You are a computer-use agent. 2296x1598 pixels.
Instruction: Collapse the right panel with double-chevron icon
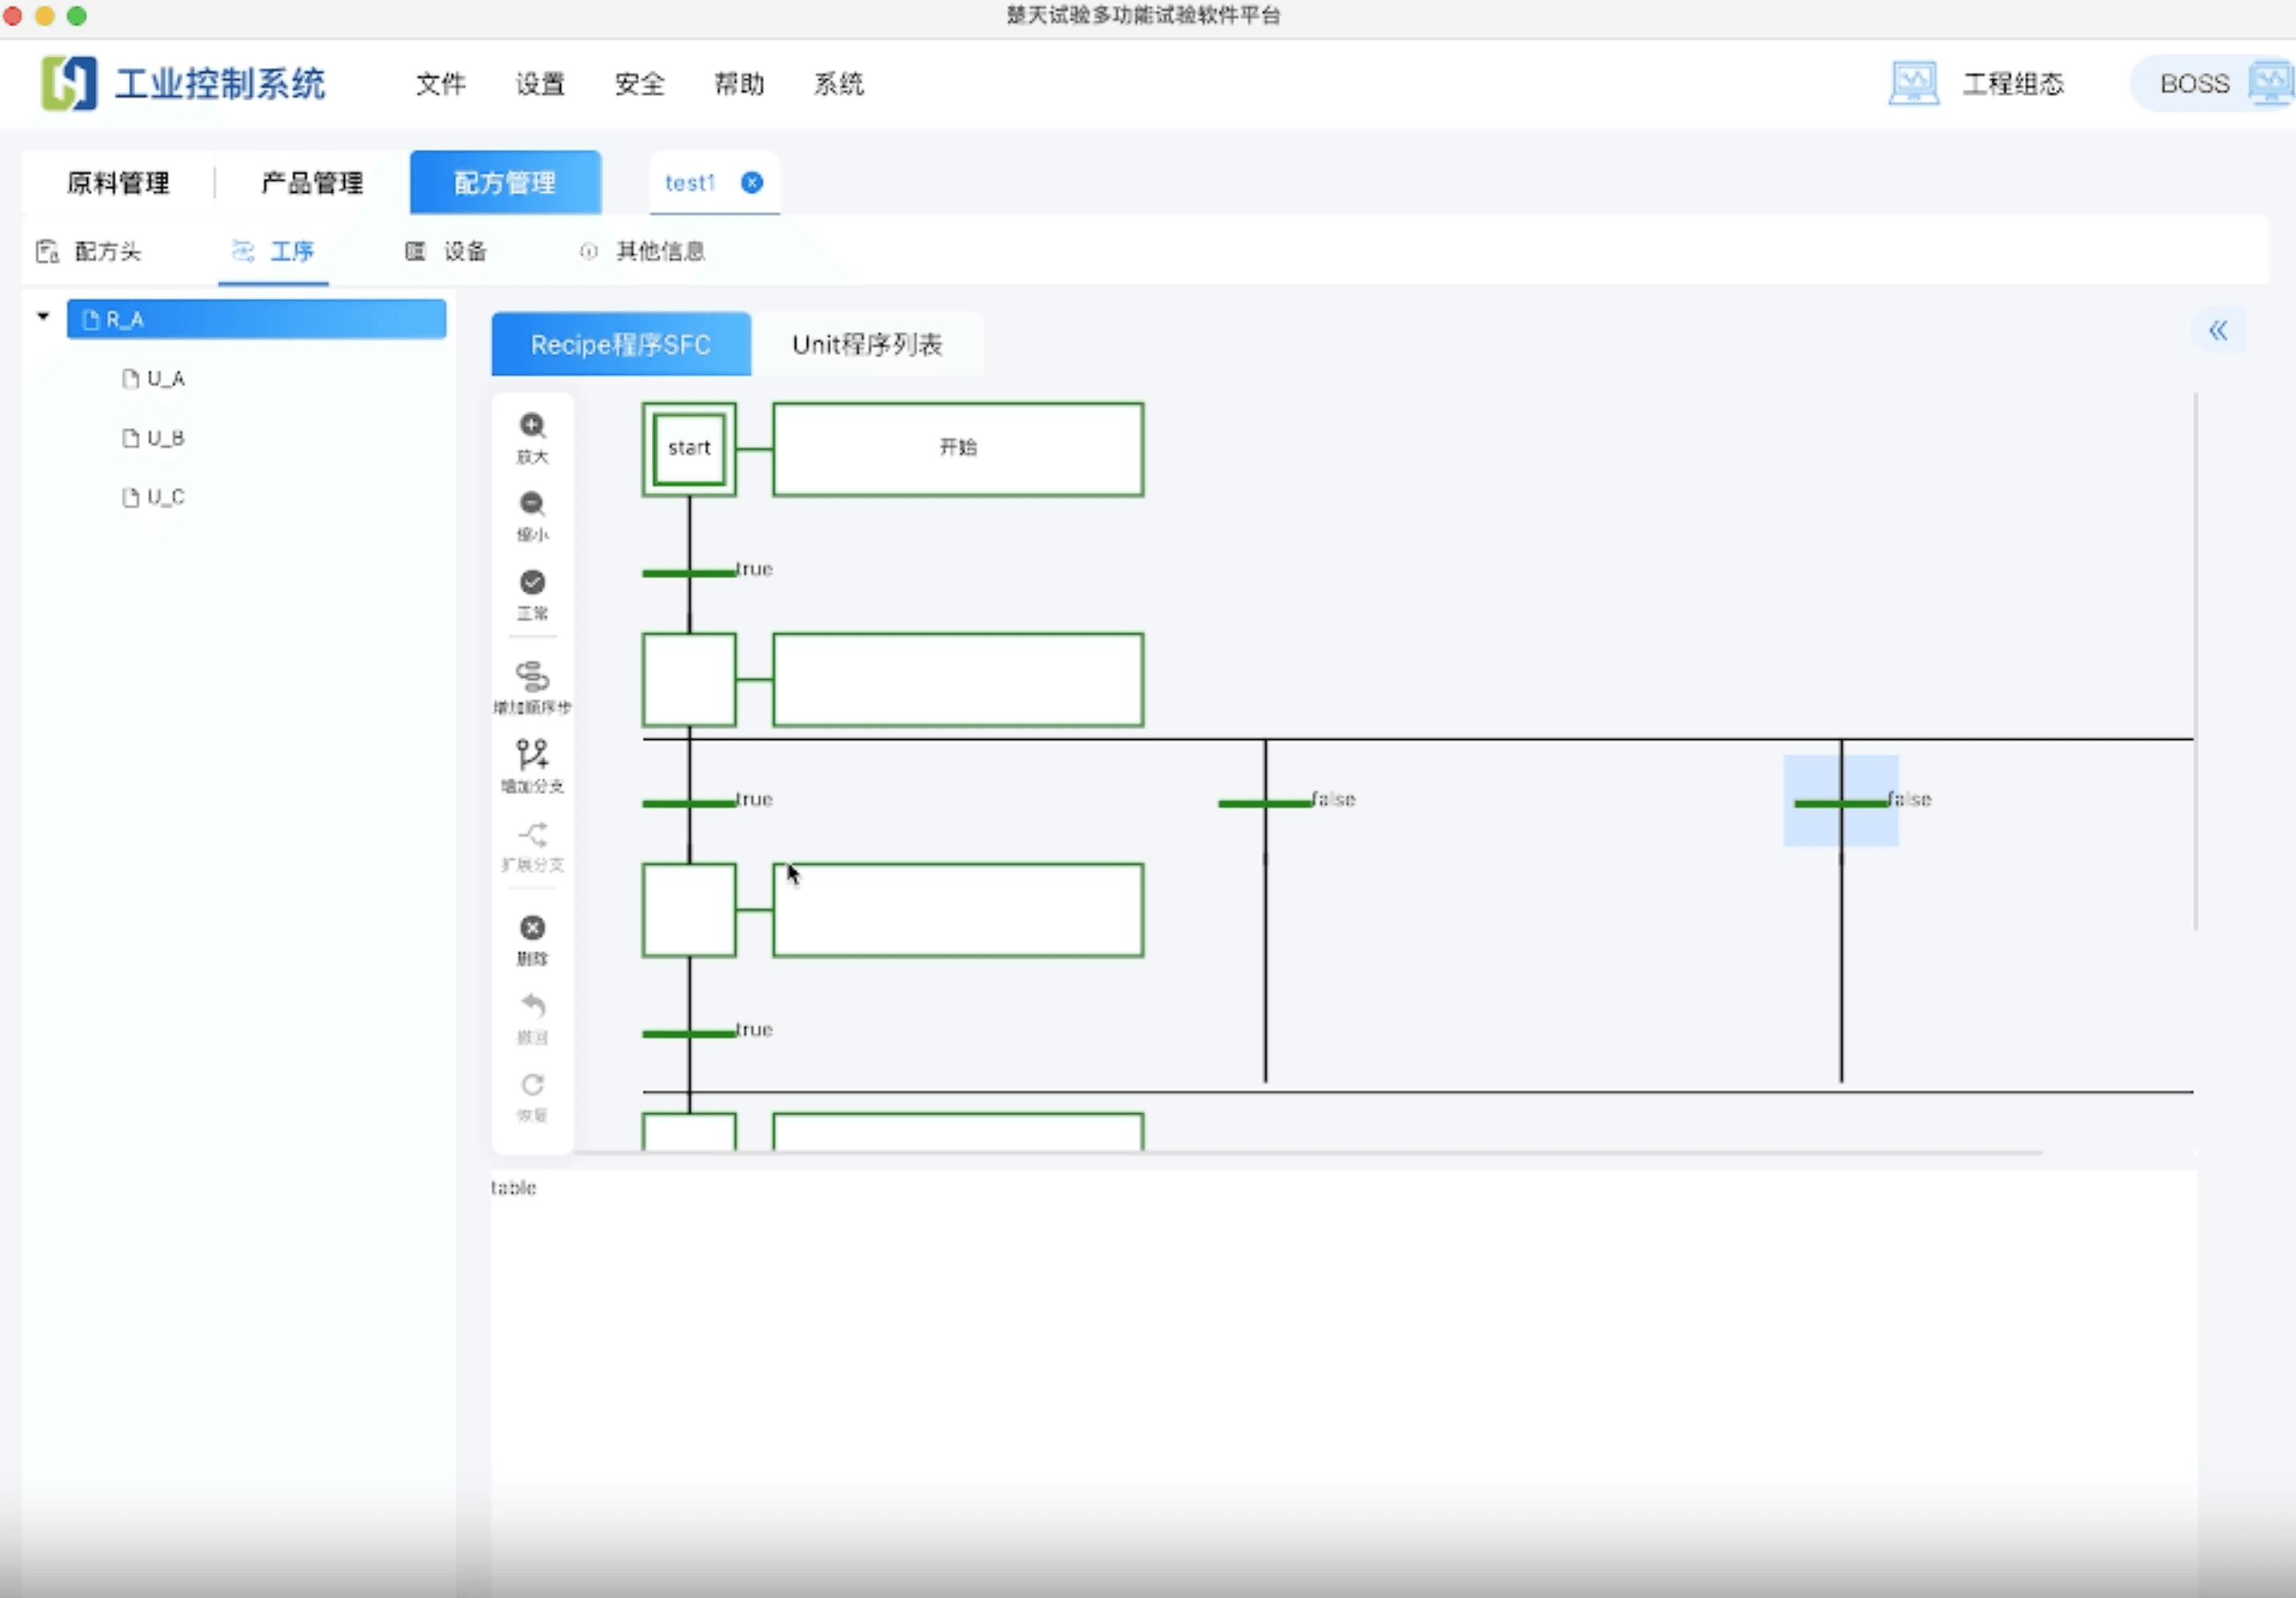(2218, 330)
